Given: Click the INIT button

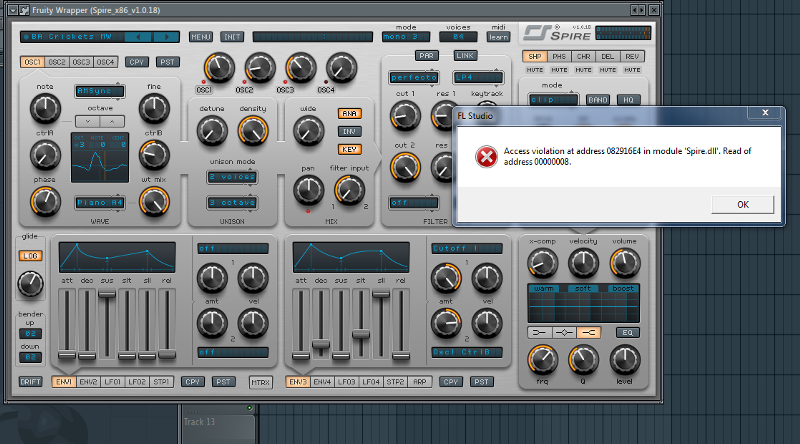Looking at the screenshot, I should pyautogui.click(x=232, y=37).
